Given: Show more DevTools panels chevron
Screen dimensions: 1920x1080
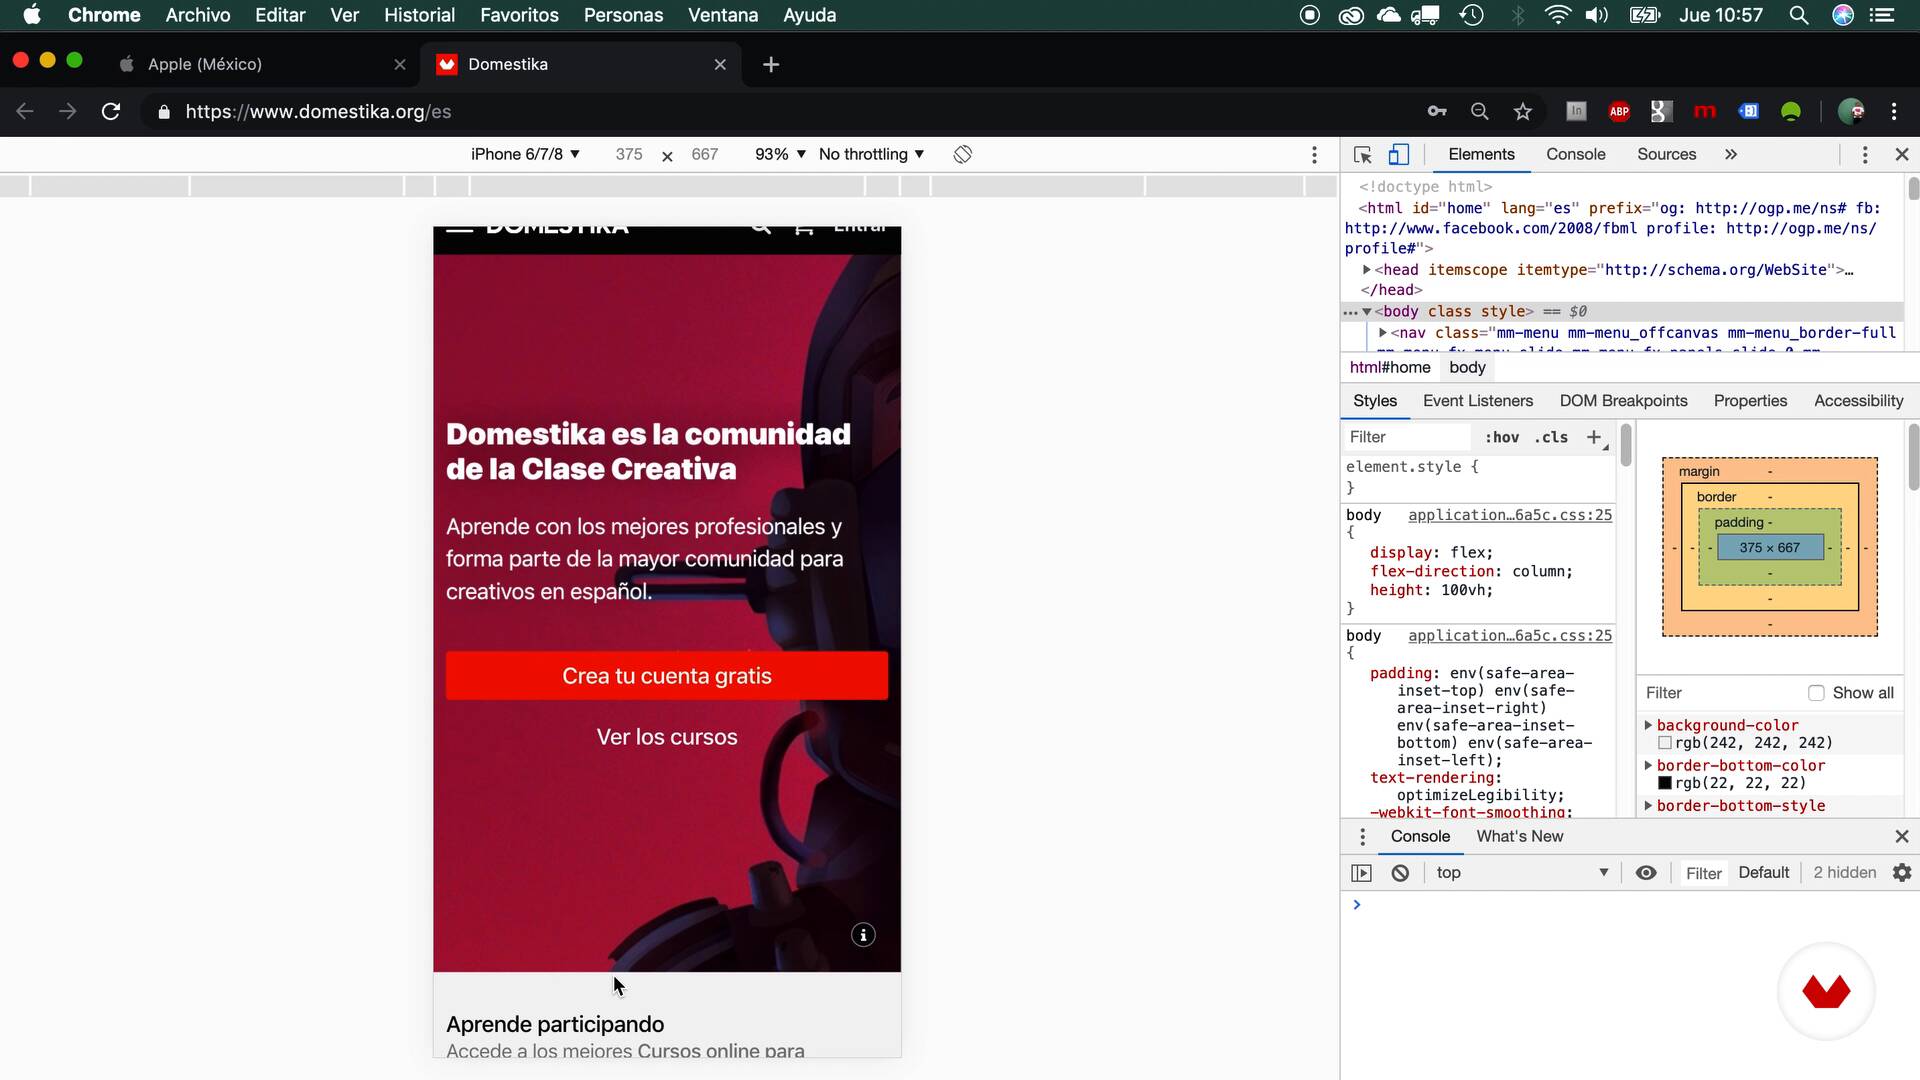Looking at the screenshot, I should [x=1731, y=154].
